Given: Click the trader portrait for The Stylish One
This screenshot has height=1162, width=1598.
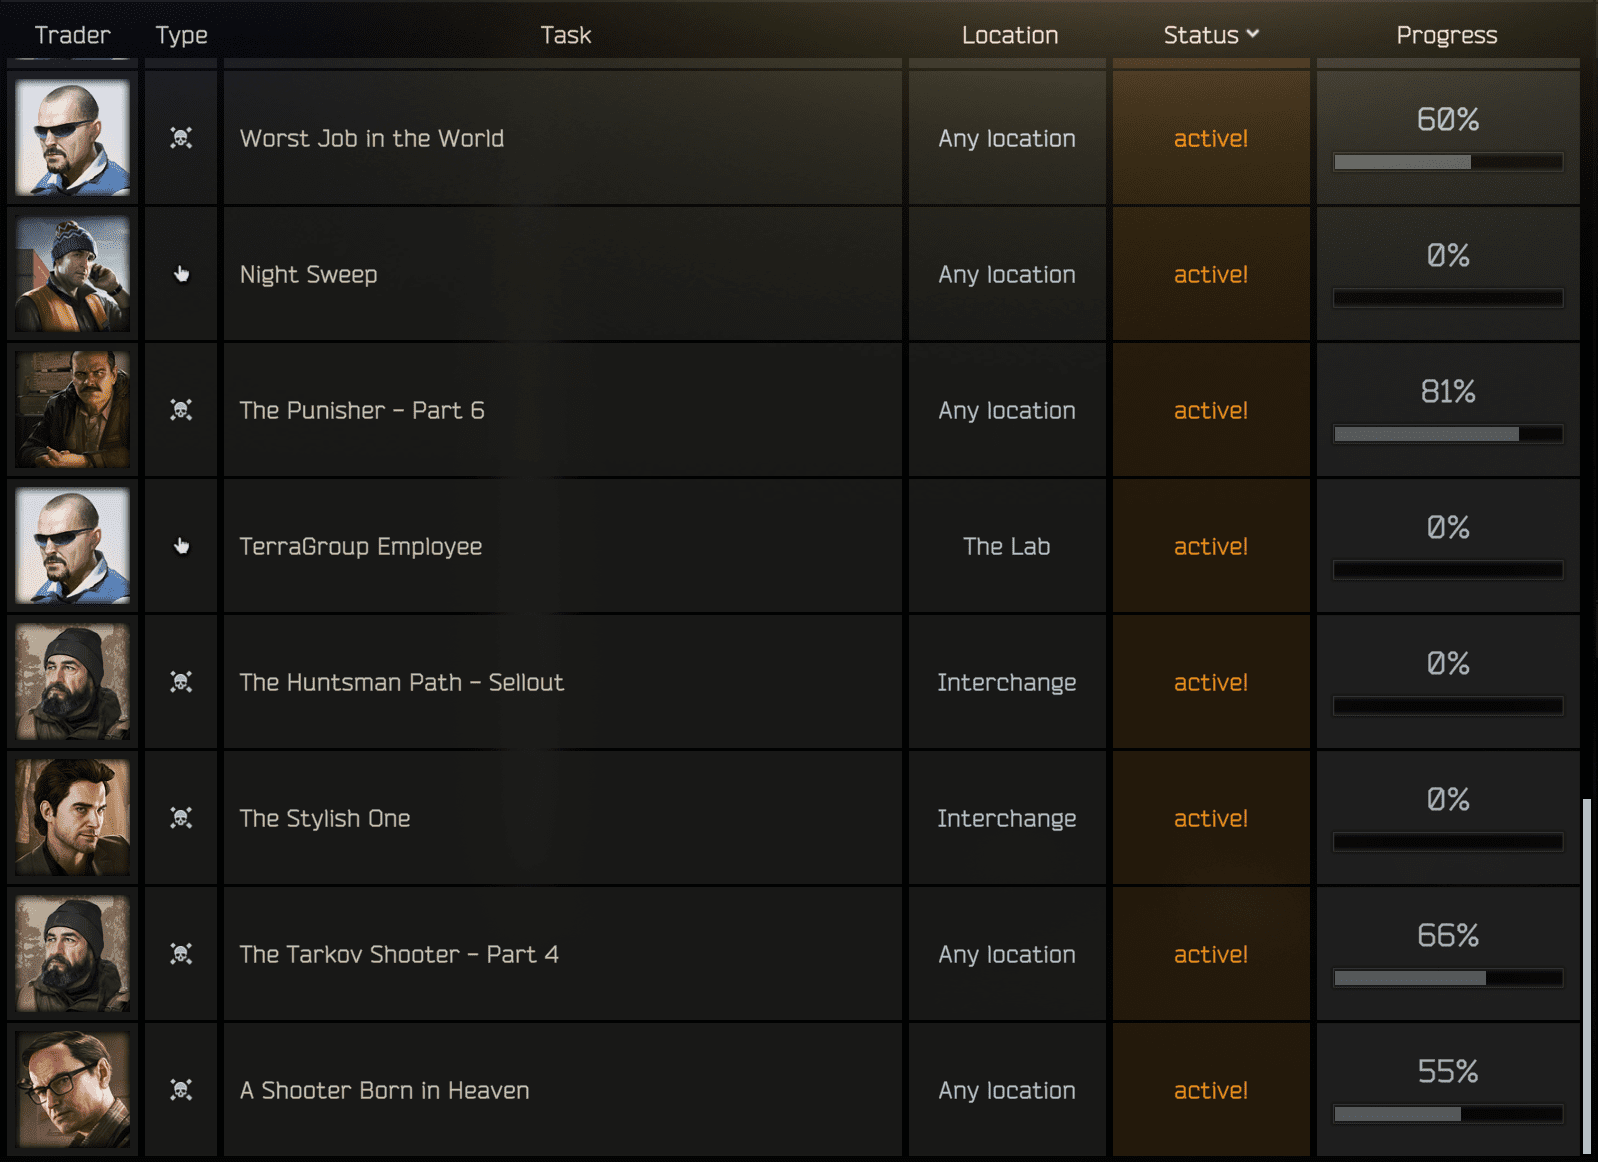Looking at the screenshot, I should coord(73,818).
